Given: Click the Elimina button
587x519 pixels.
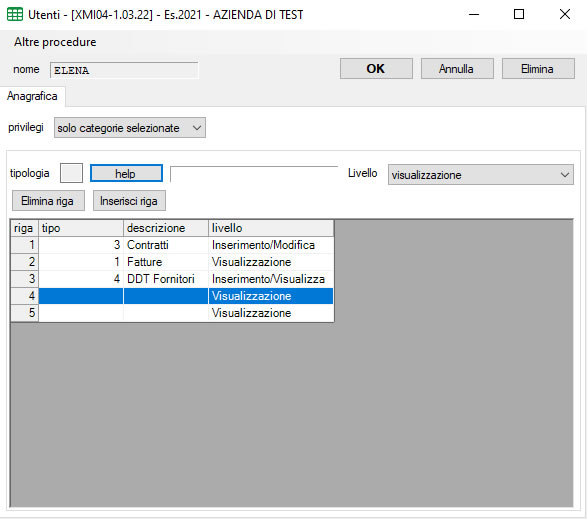Looking at the screenshot, I should point(538,69).
